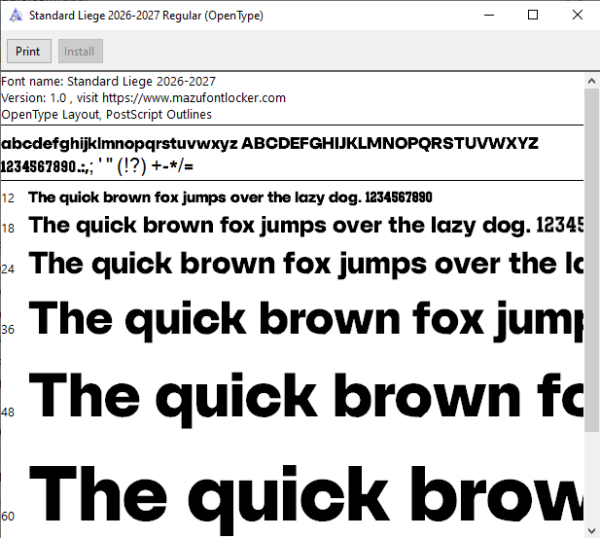Click the Print button

(29, 51)
